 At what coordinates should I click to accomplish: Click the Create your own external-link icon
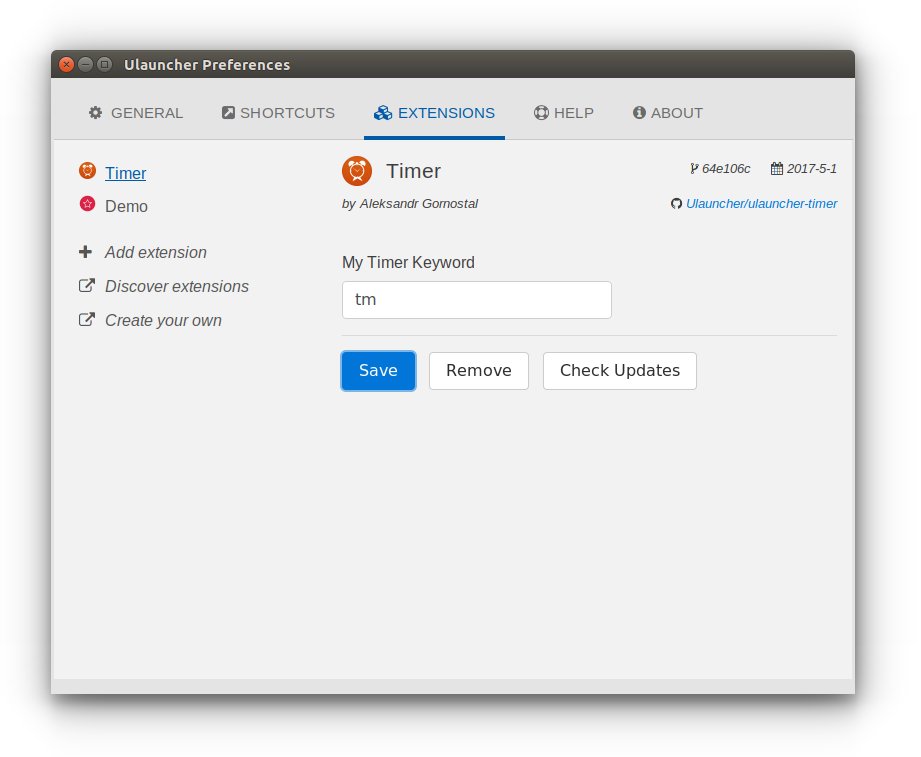point(86,319)
